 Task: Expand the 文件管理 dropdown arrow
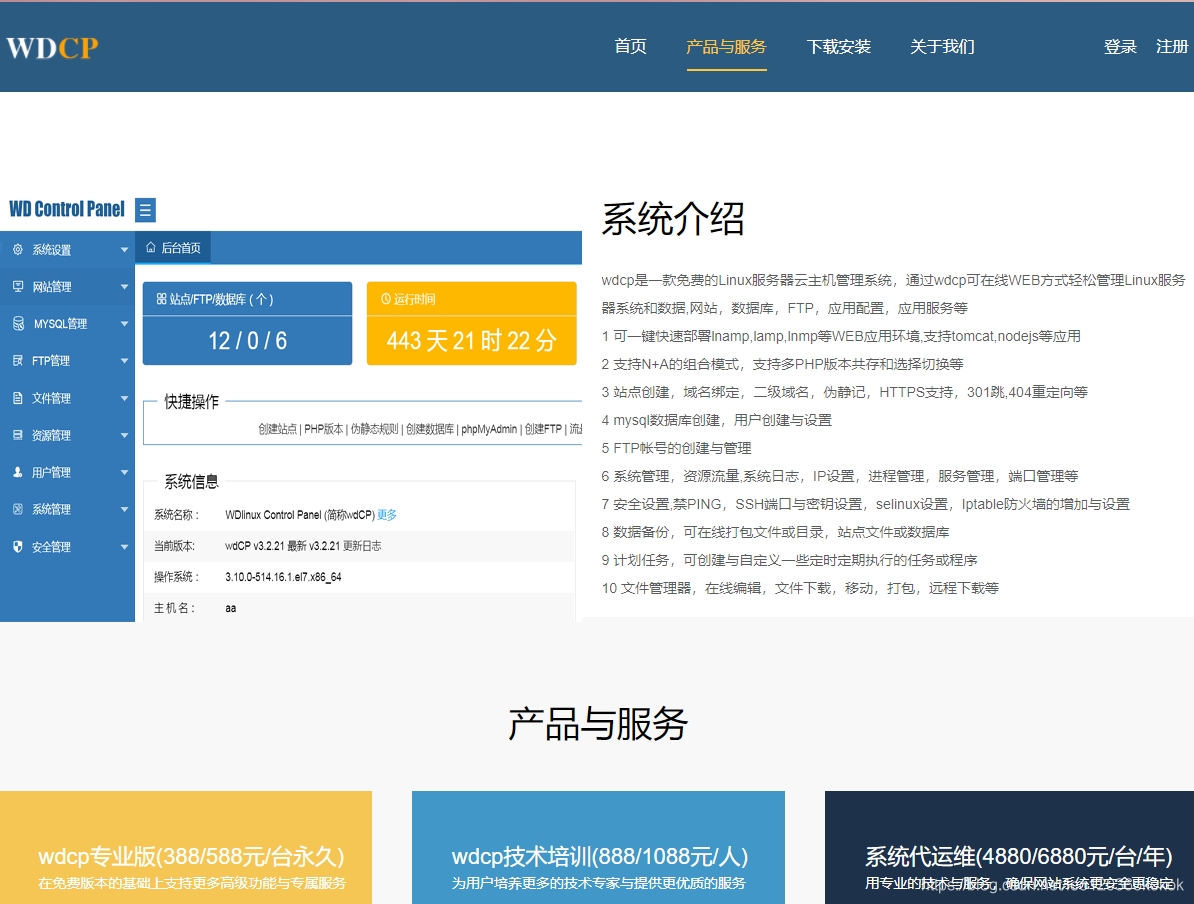pyautogui.click(x=124, y=398)
